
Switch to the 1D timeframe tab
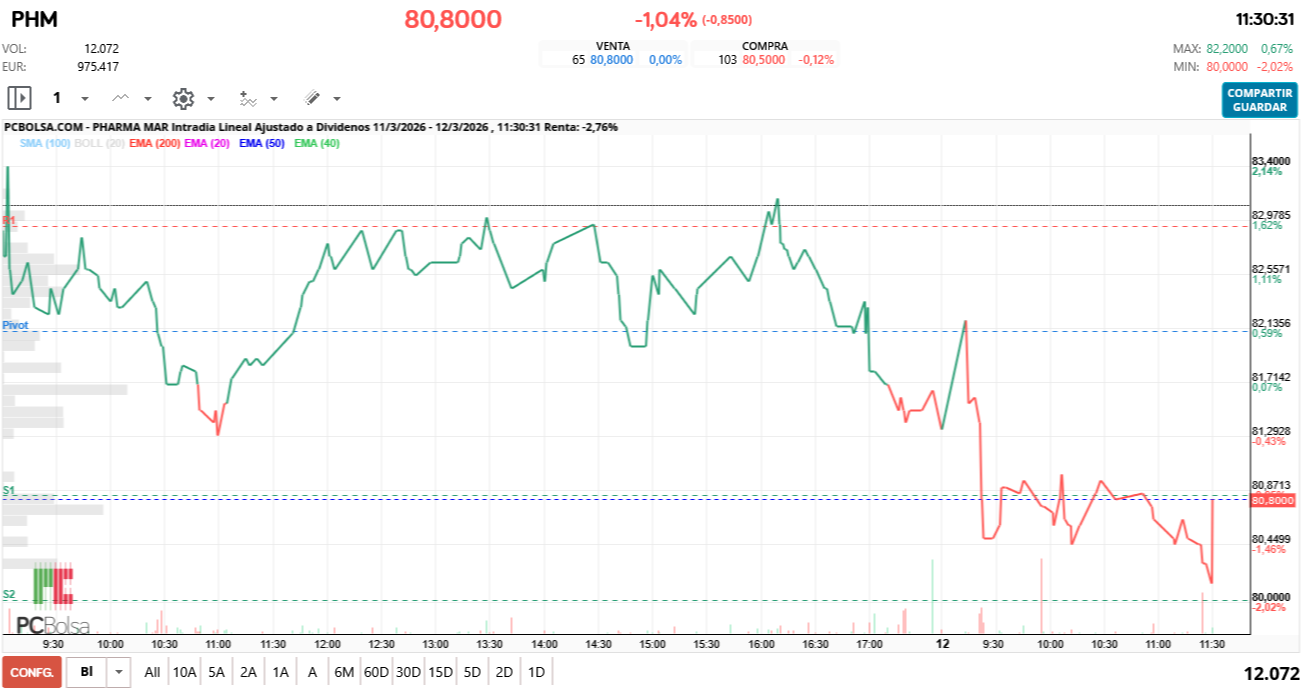pyautogui.click(x=534, y=673)
